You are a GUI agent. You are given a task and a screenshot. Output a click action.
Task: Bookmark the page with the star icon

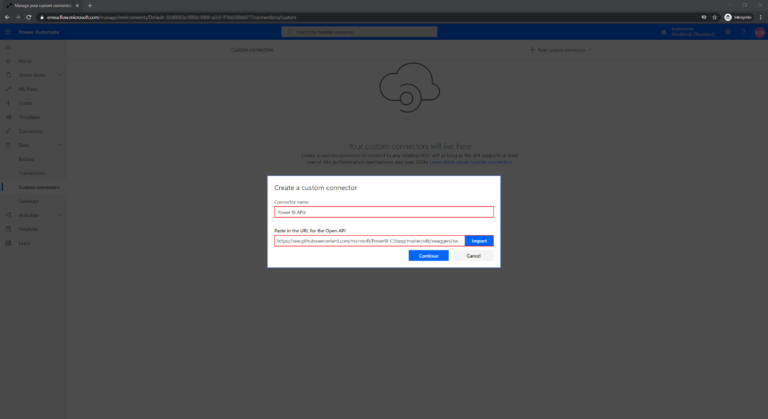coord(715,17)
